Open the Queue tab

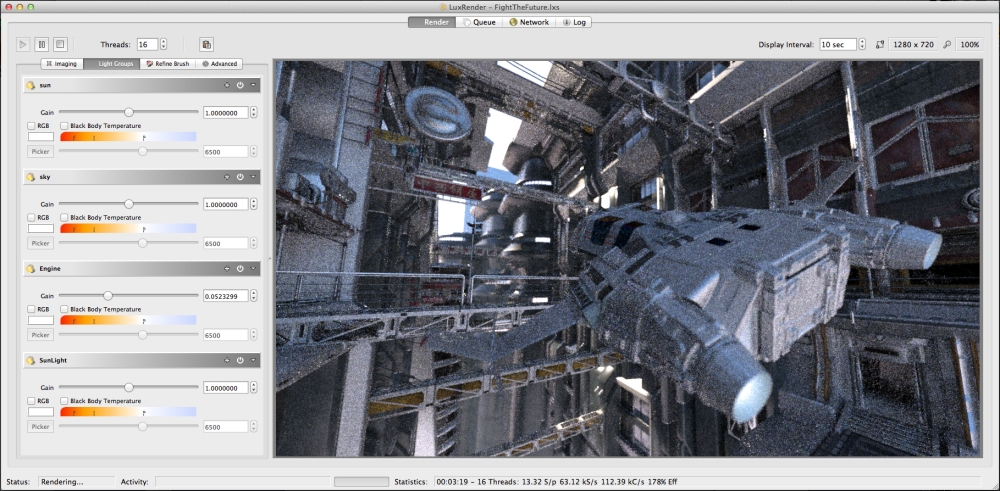point(478,22)
